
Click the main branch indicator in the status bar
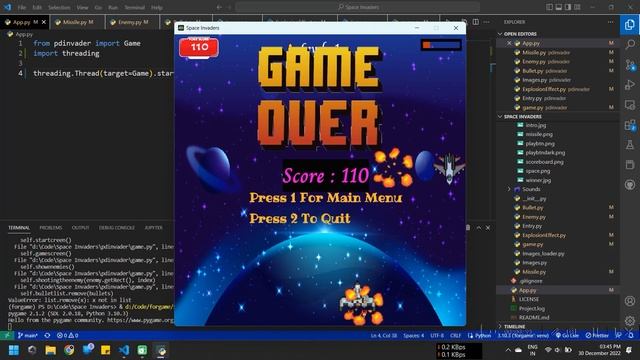[28, 335]
